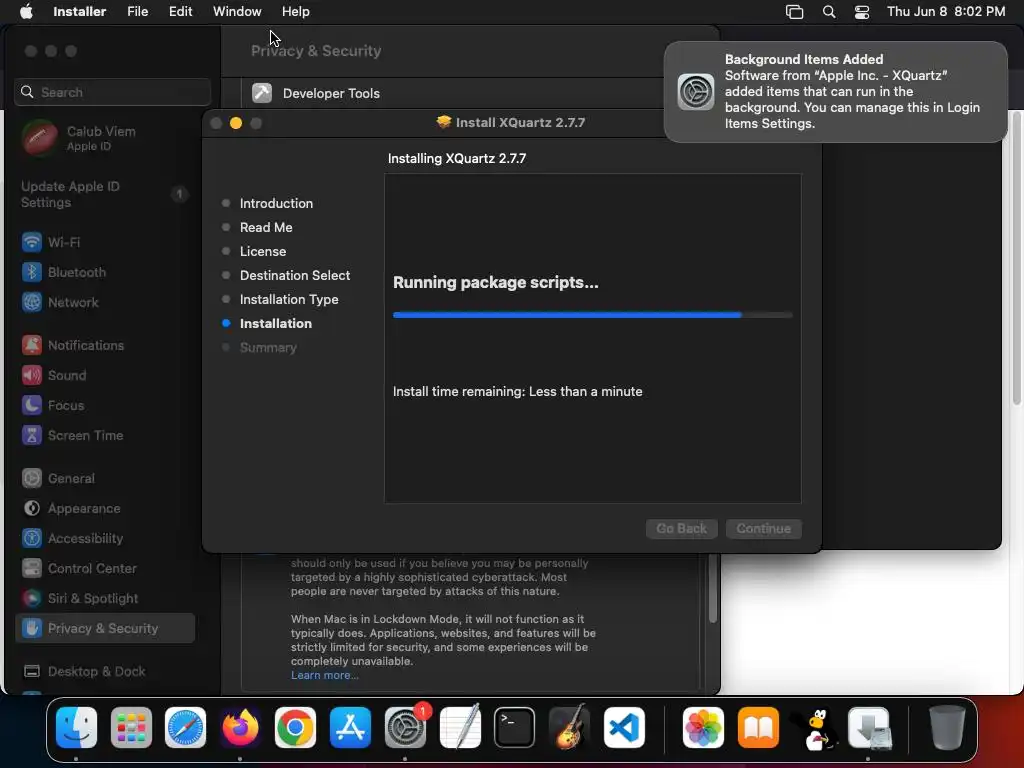This screenshot has width=1024, height=768.
Task: Click the Settings pane vertical scrollbar
Action: tap(712, 588)
